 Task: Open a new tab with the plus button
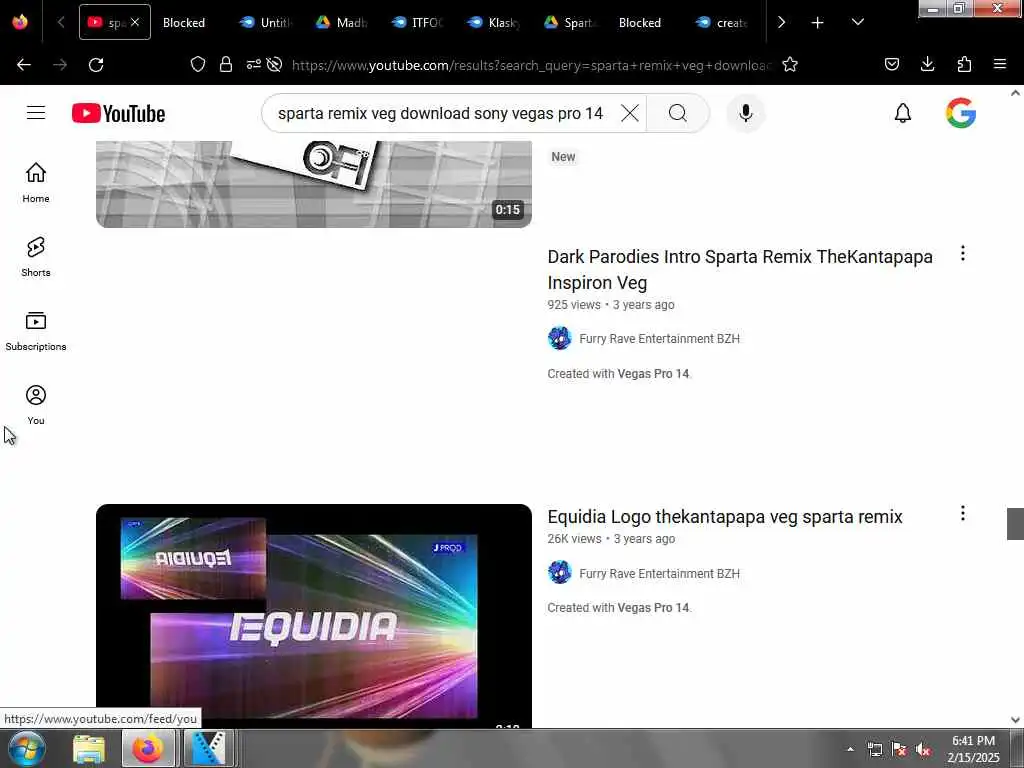(x=817, y=22)
